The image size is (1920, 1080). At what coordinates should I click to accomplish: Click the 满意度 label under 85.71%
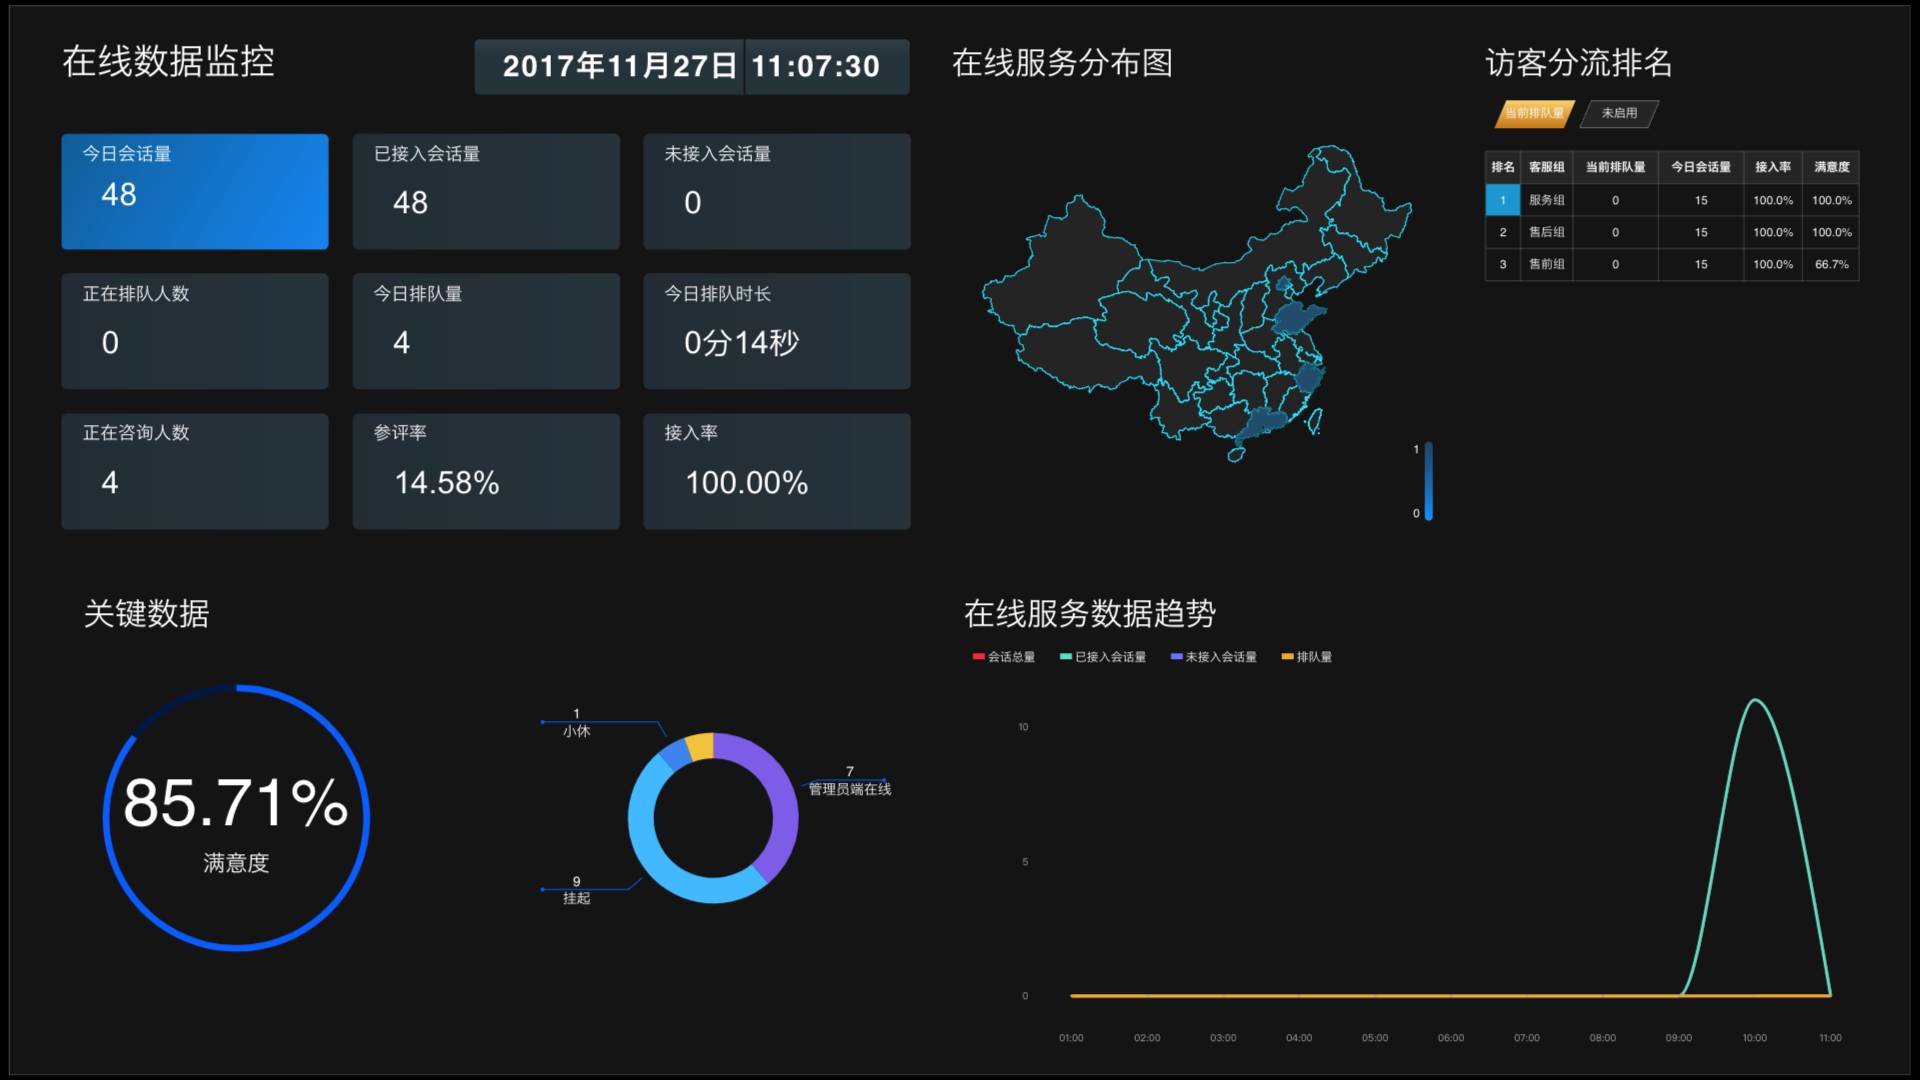(236, 863)
